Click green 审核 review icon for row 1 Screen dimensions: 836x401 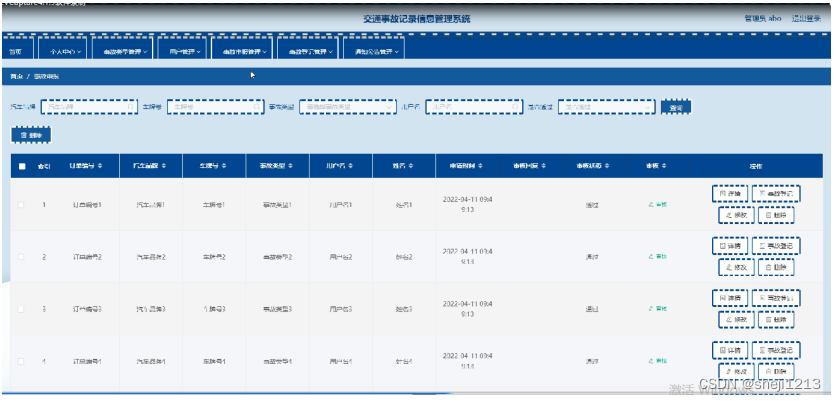[657, 205]
